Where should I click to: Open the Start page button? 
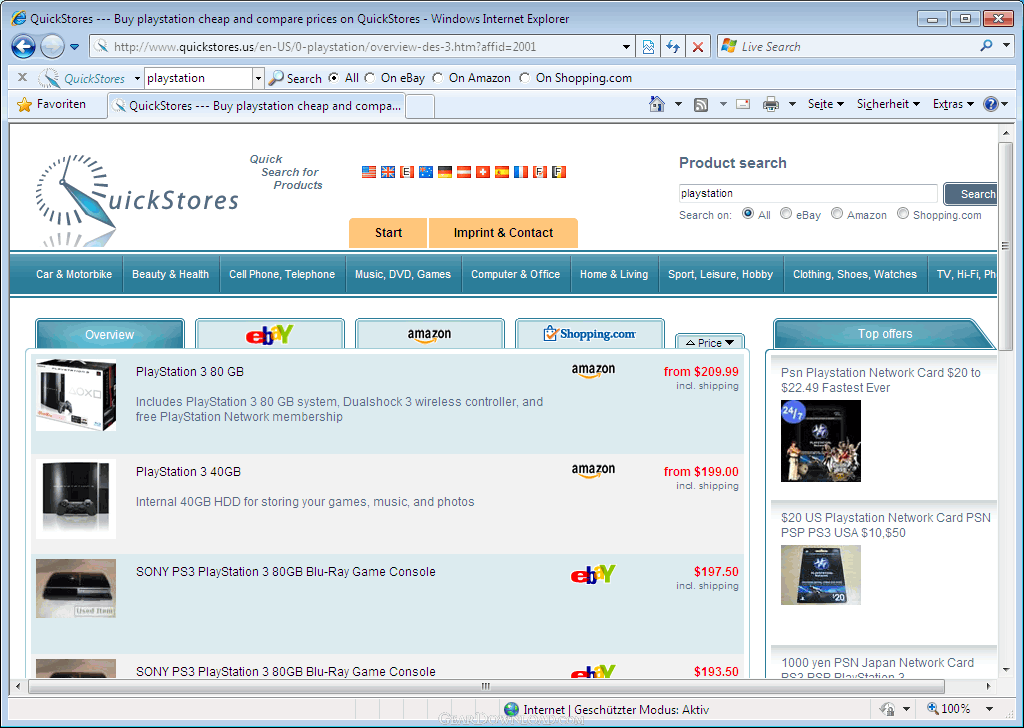point(388,233)
